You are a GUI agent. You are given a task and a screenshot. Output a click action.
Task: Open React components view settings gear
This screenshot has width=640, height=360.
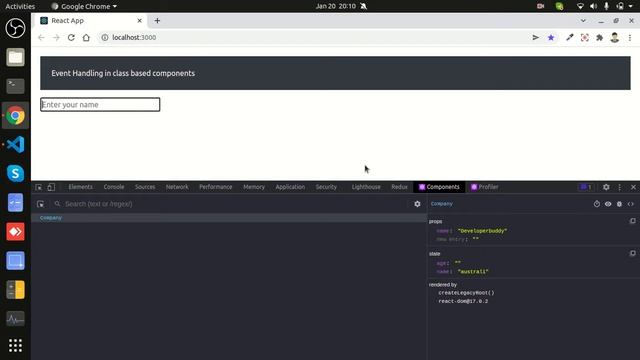point(417,204)
